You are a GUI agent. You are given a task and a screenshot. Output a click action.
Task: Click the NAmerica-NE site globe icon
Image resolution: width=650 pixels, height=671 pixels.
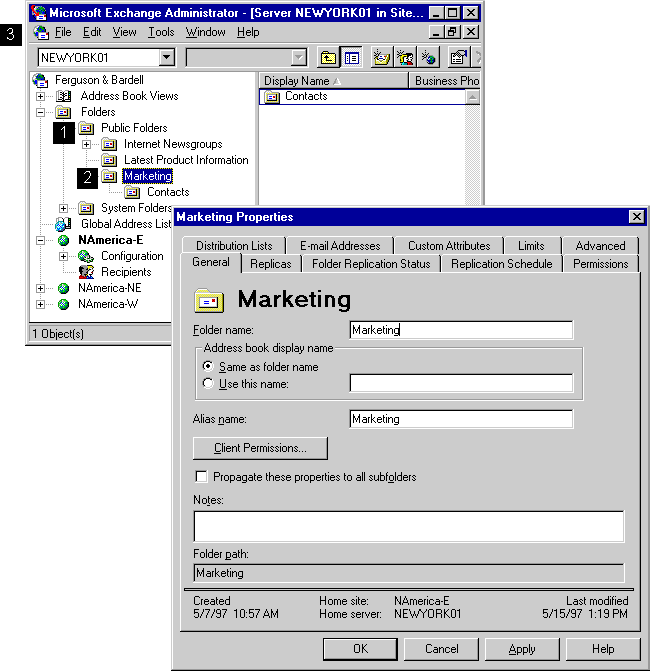(63, 288)
